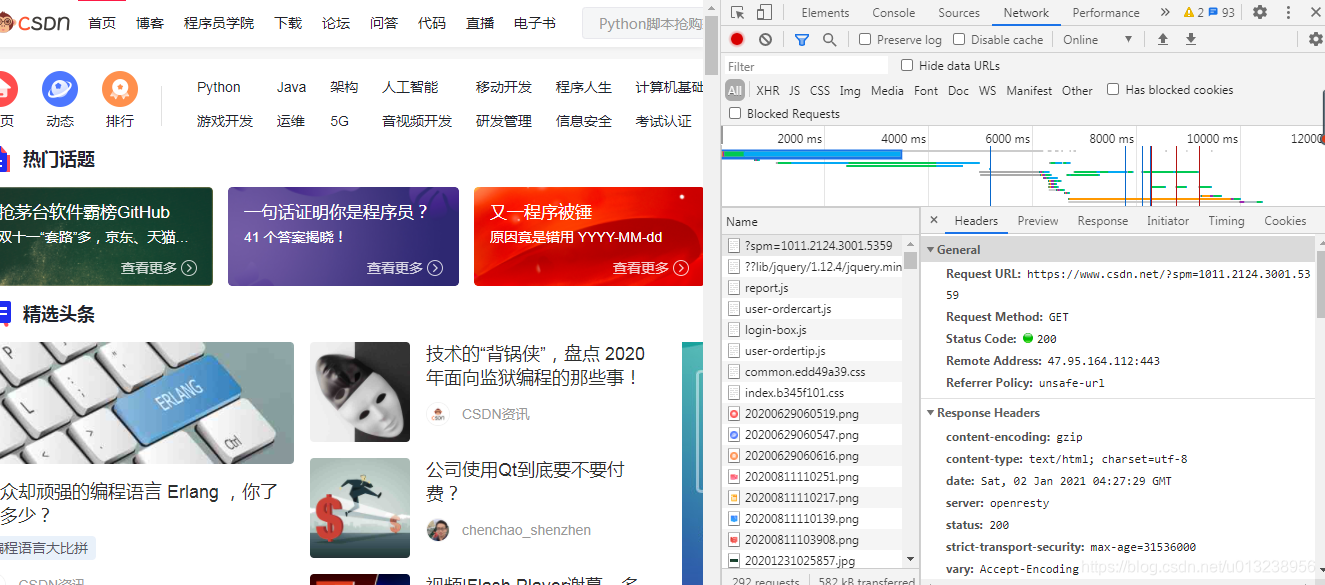Enable Preserve log checkbox
This screenshot has height=585, width=1325.
click(x=865, y=39)
